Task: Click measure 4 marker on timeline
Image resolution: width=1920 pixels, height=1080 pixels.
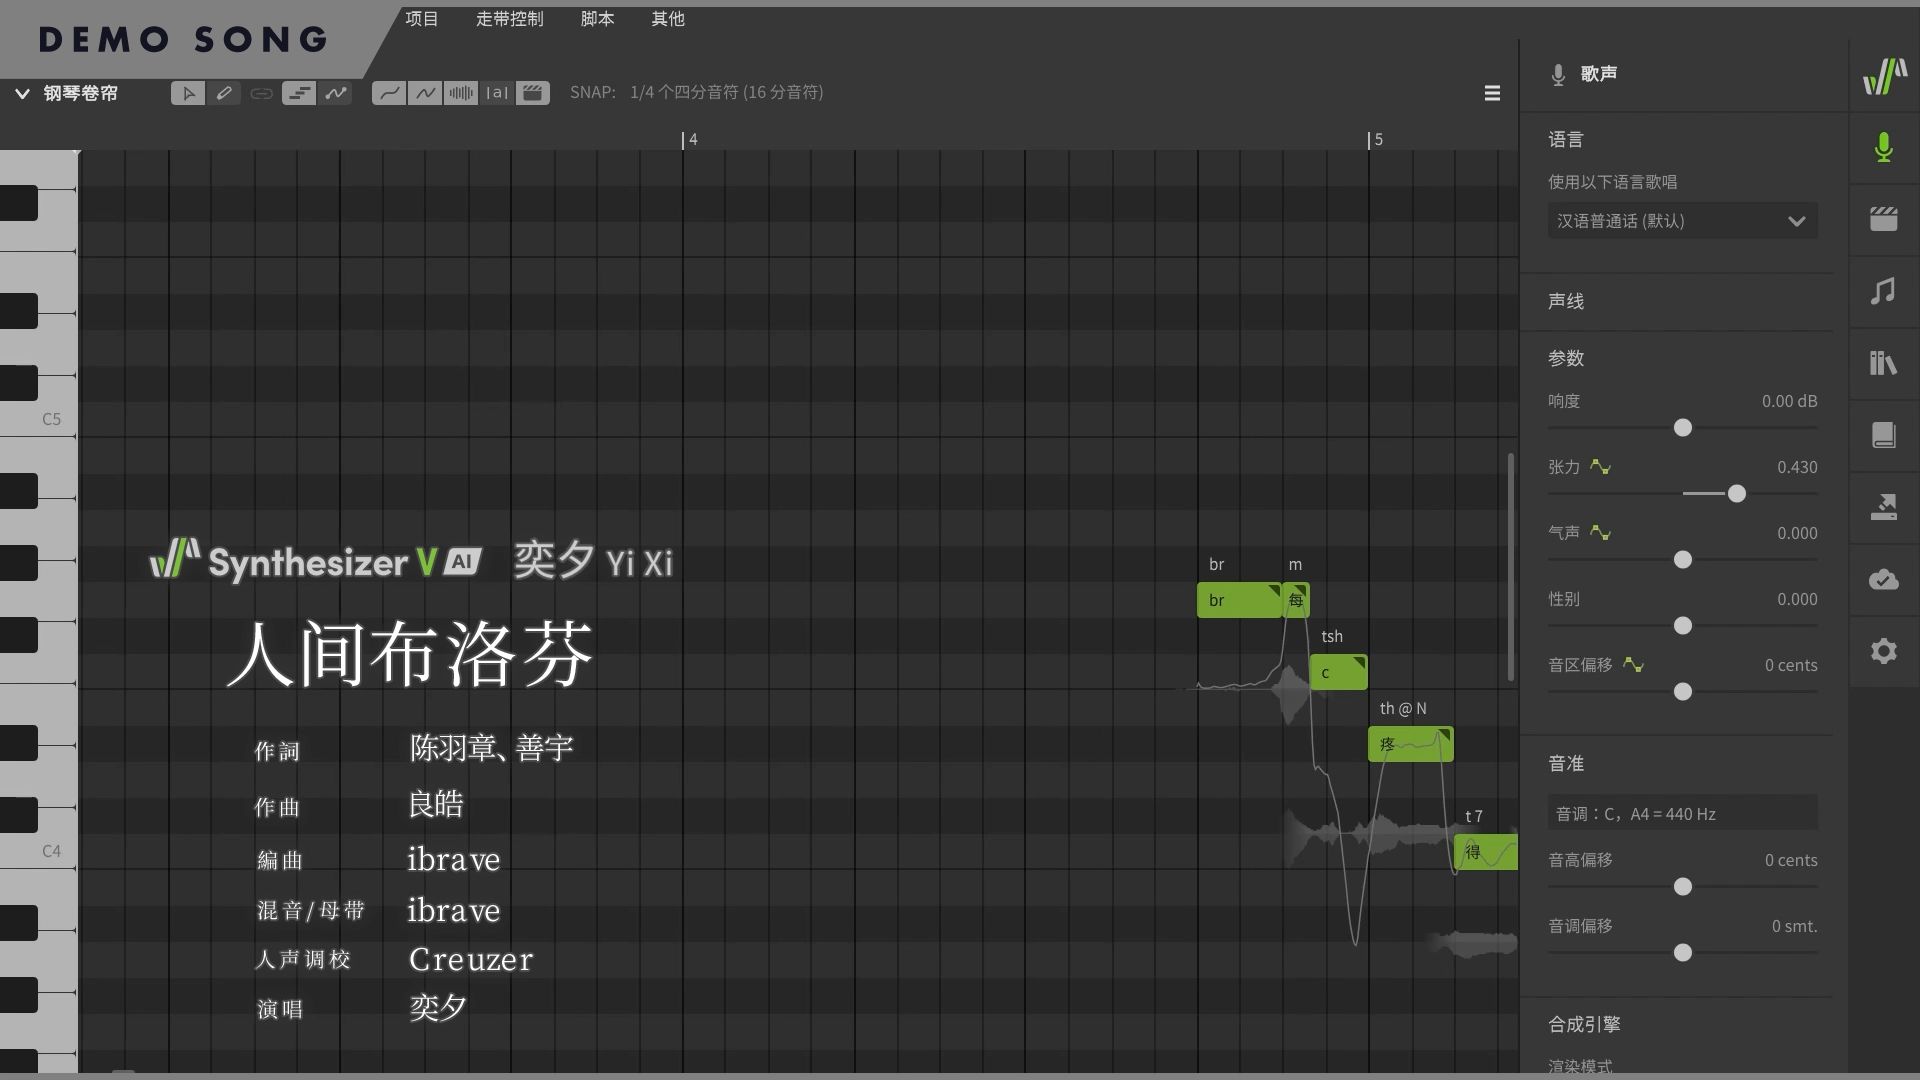Action: [x=691, y=140]
